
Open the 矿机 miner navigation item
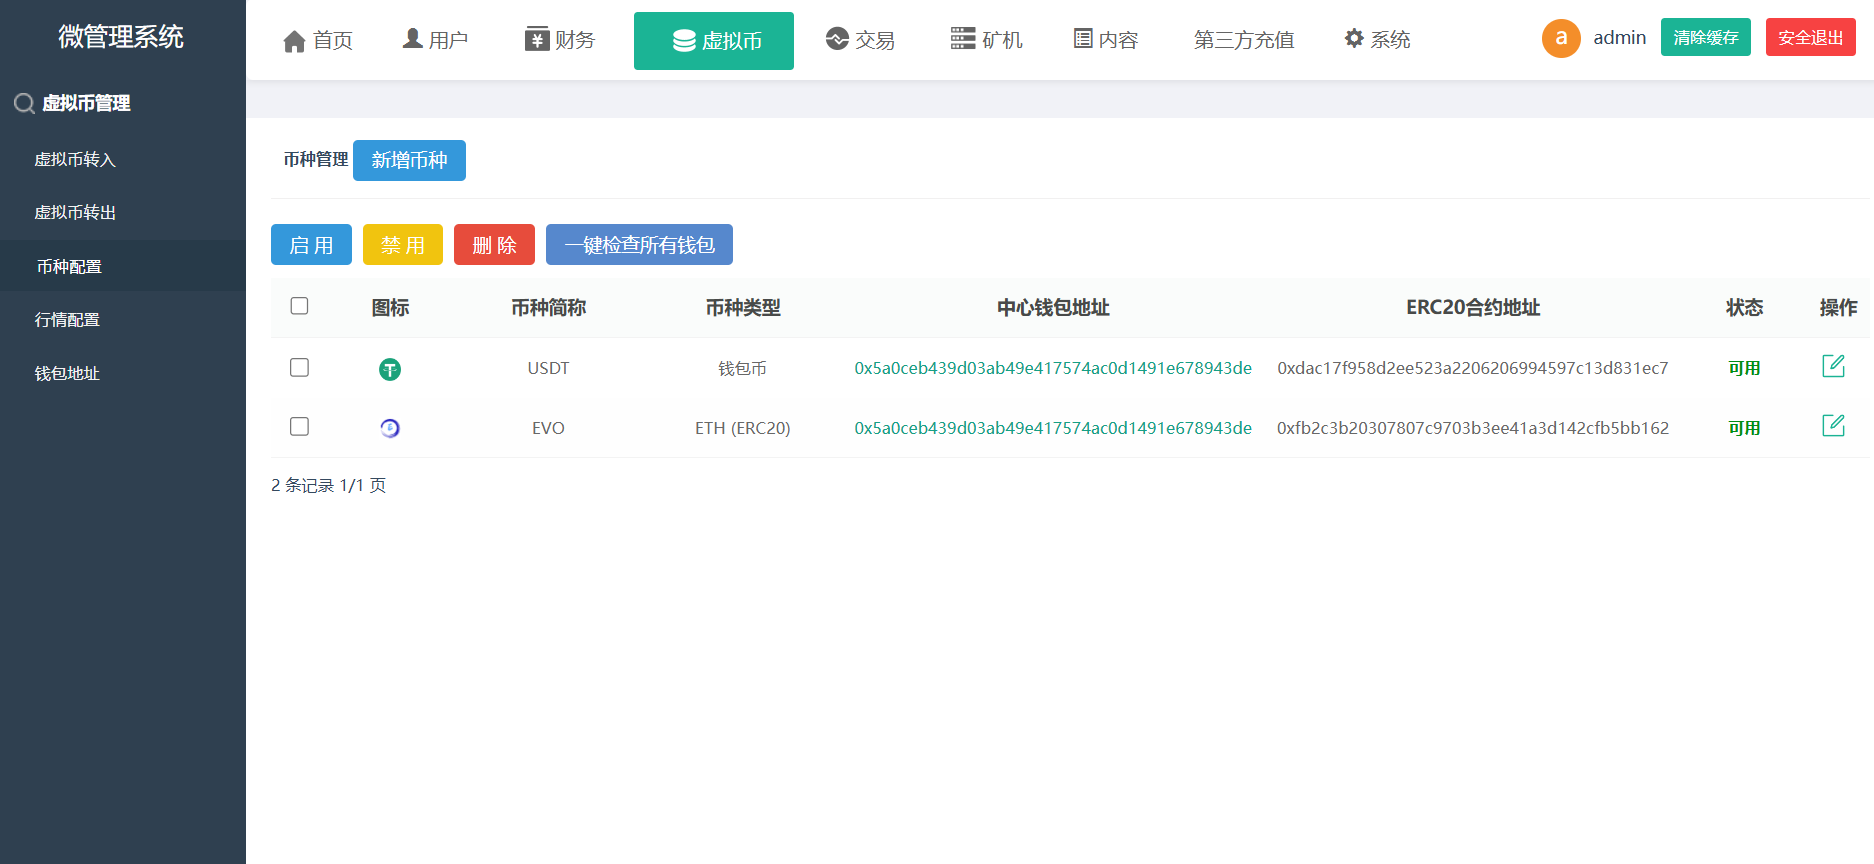coord(986,39)
